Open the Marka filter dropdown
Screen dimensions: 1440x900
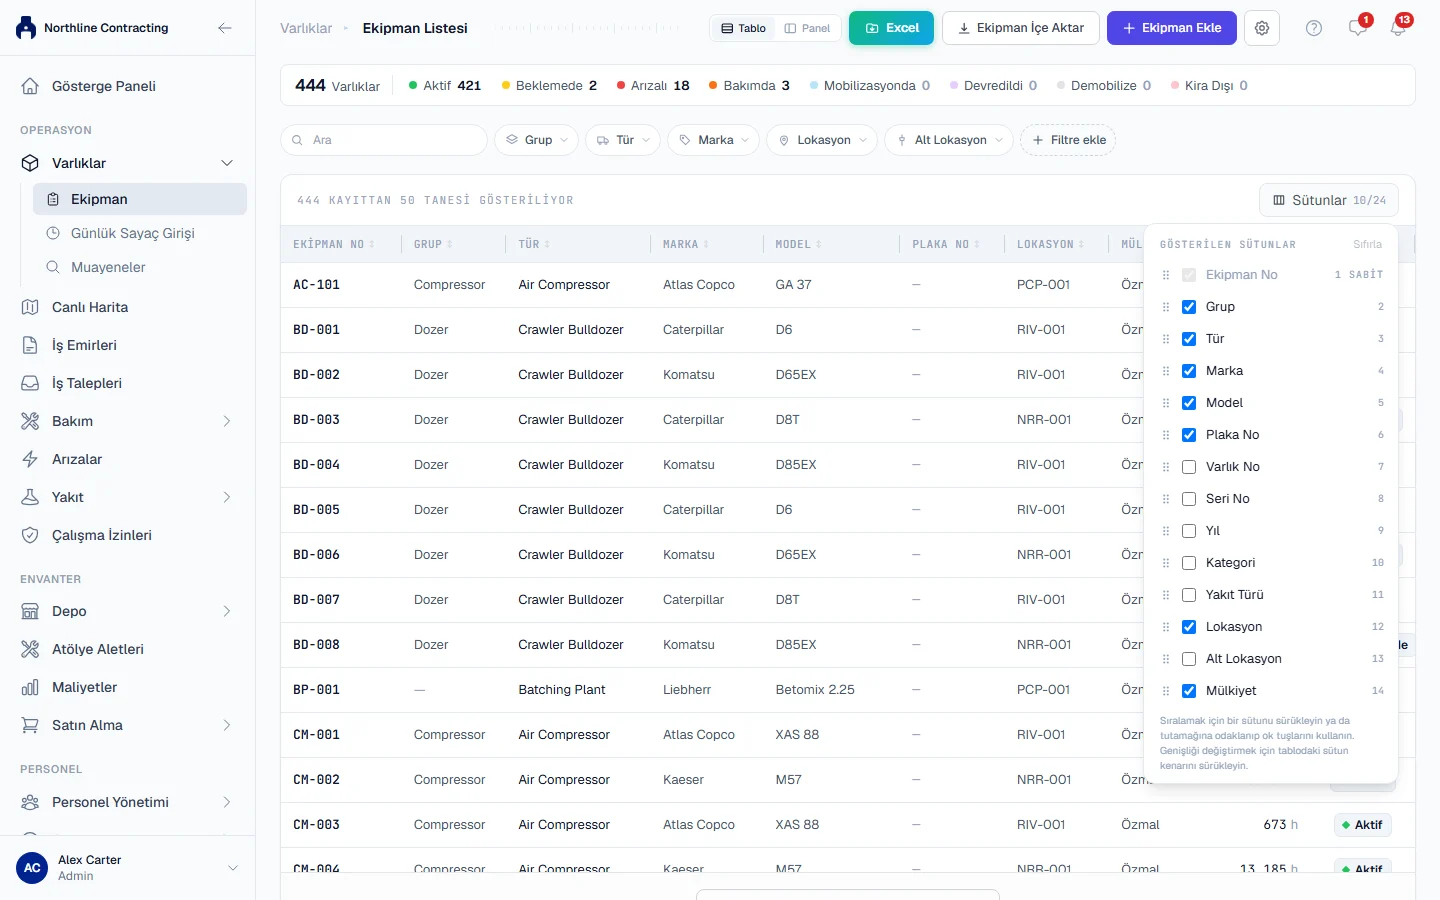tap(713, 140)
